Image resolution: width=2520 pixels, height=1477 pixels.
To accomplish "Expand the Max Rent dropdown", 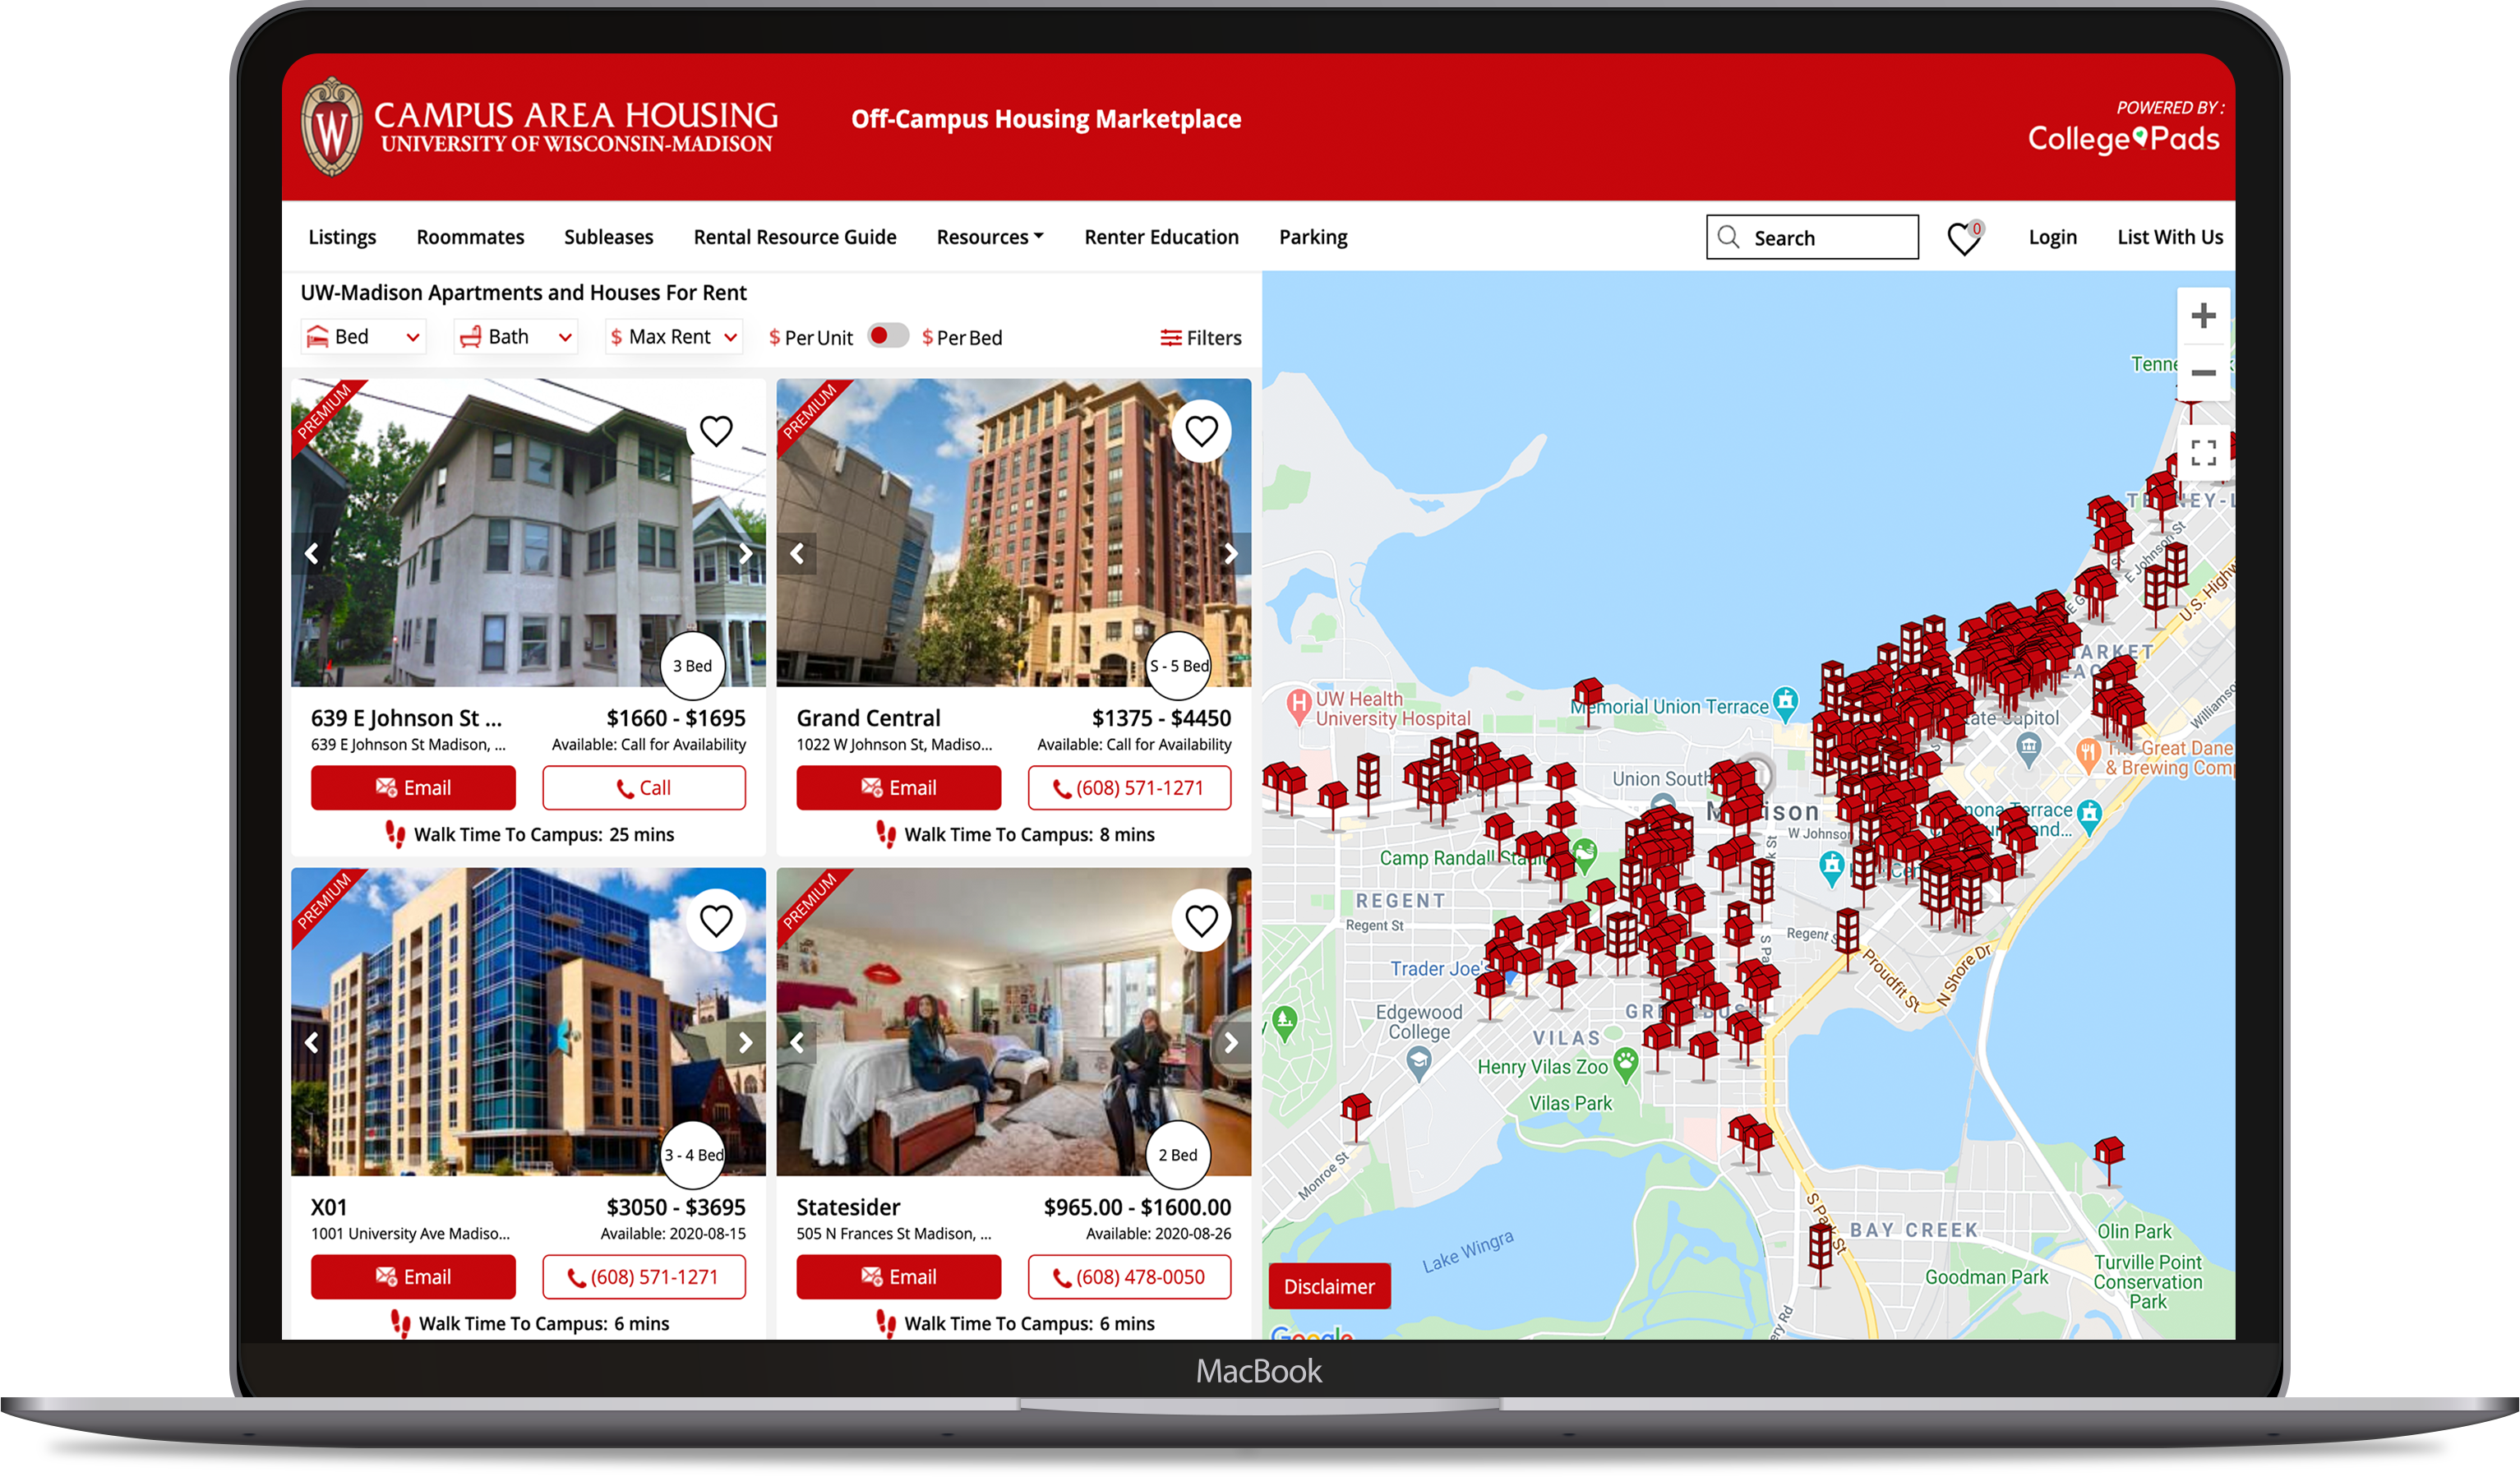I will (674, 337).
